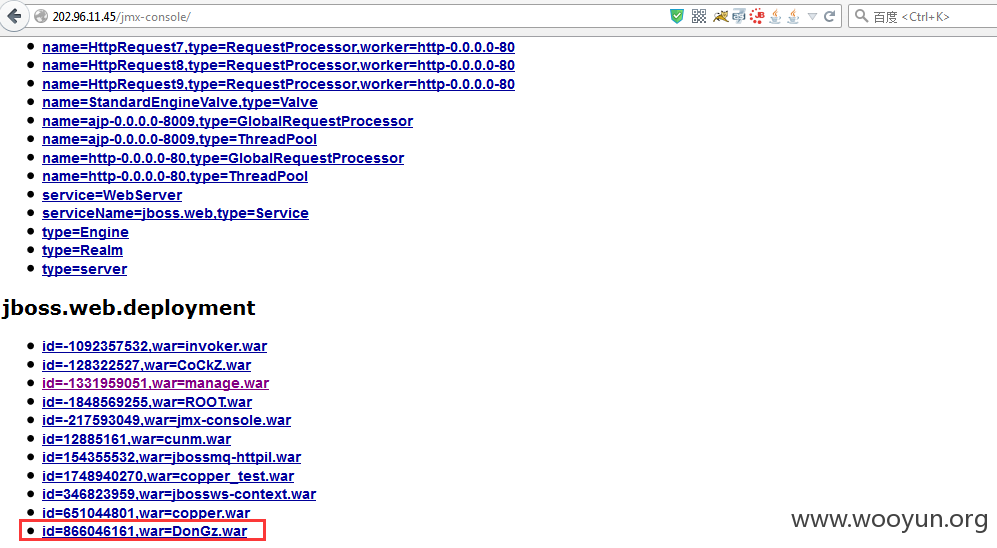This screenshot has height=548, width=997.
Task: Click the globe site identity icon
Action: [x=41, y=17]
